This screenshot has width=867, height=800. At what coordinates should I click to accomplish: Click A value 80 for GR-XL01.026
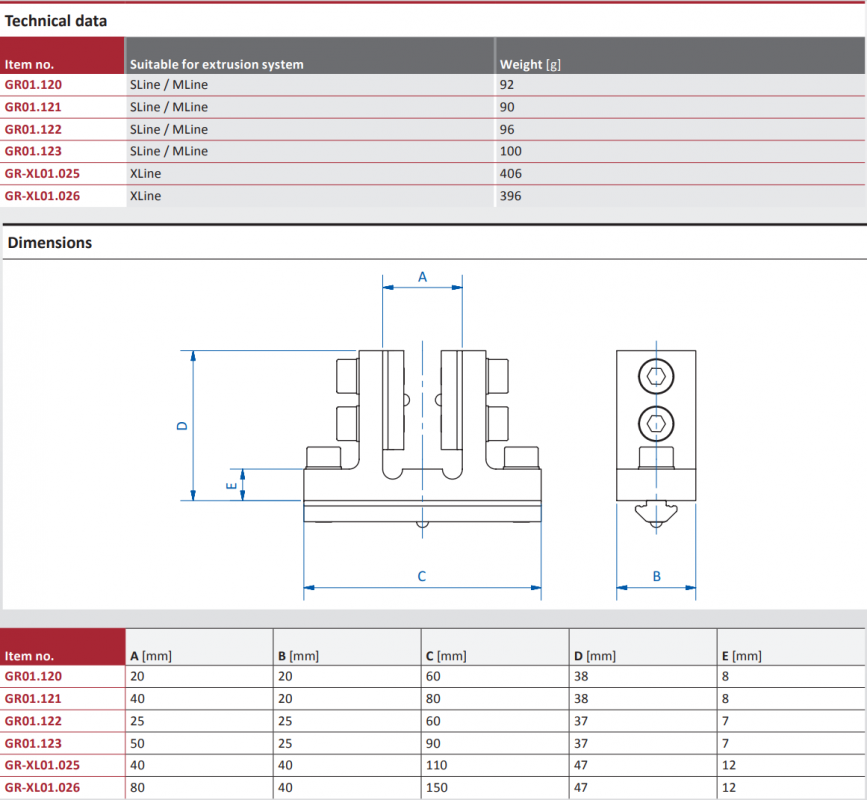pyautogui.click(x=137, y=787)
